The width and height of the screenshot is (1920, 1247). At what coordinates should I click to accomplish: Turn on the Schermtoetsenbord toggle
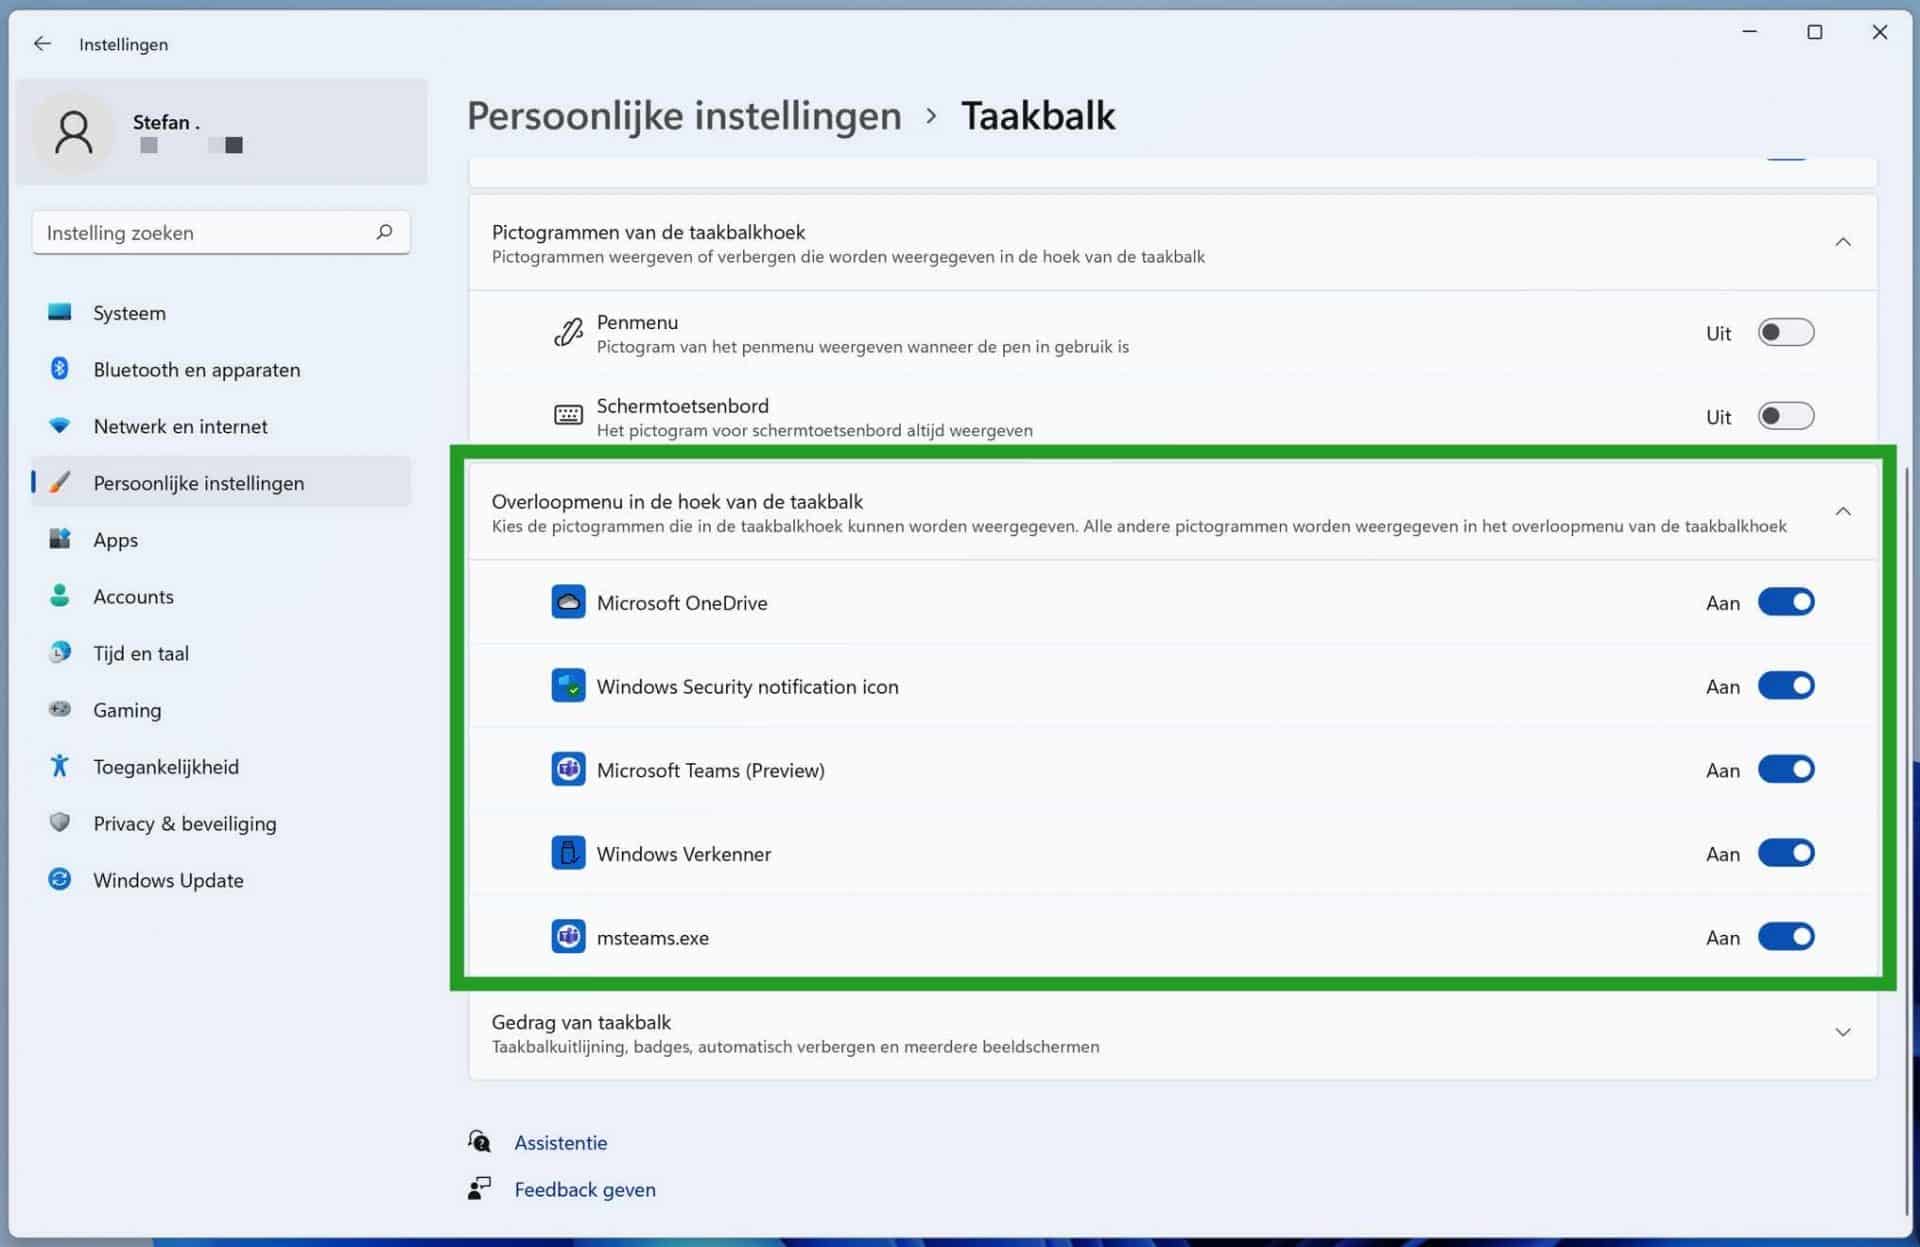[x=1786, y=415]
